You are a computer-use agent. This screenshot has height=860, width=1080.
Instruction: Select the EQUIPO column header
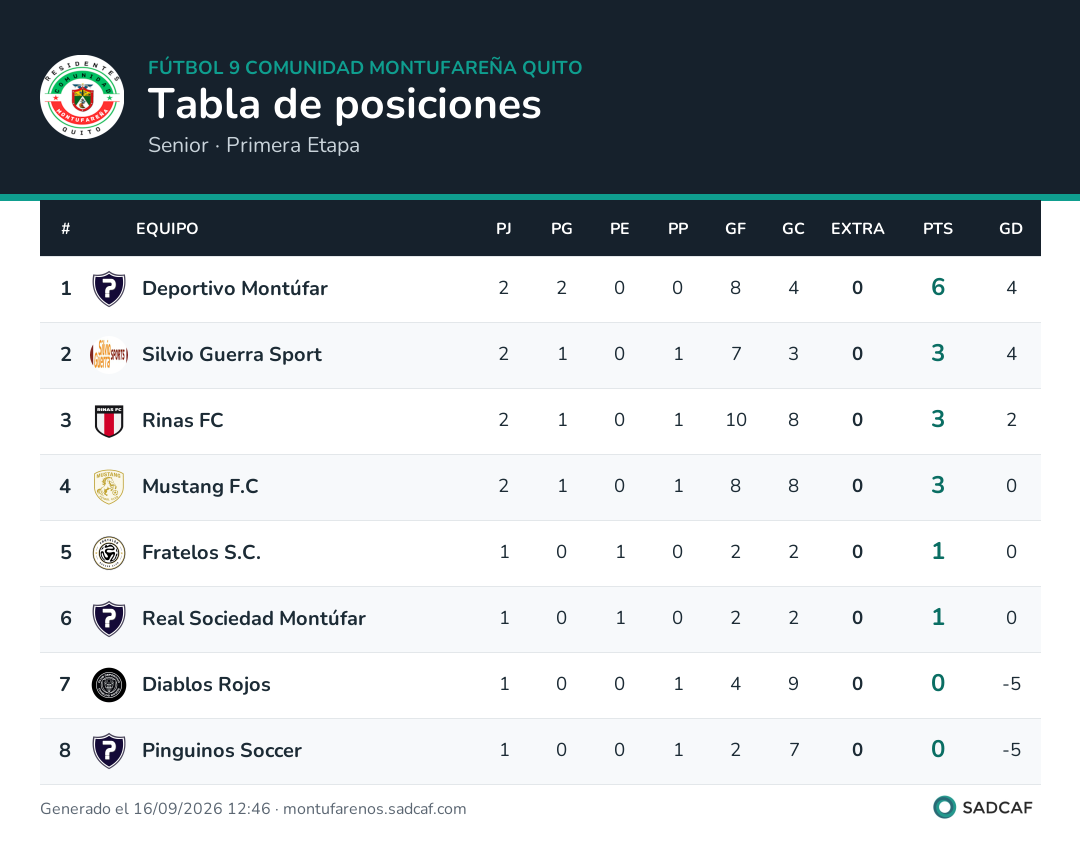tap(167, 229)
